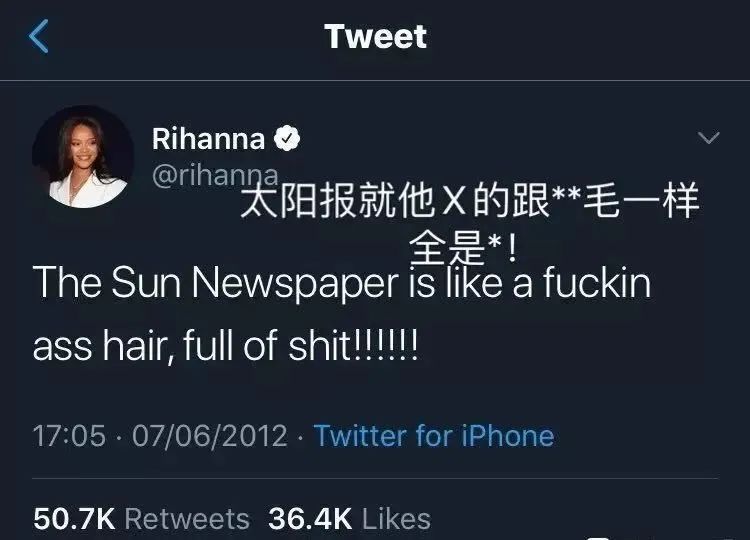This screenshot has width=750, height=540.
Task: Tap the 'ass hair, full of' text line
Action: 225,346
